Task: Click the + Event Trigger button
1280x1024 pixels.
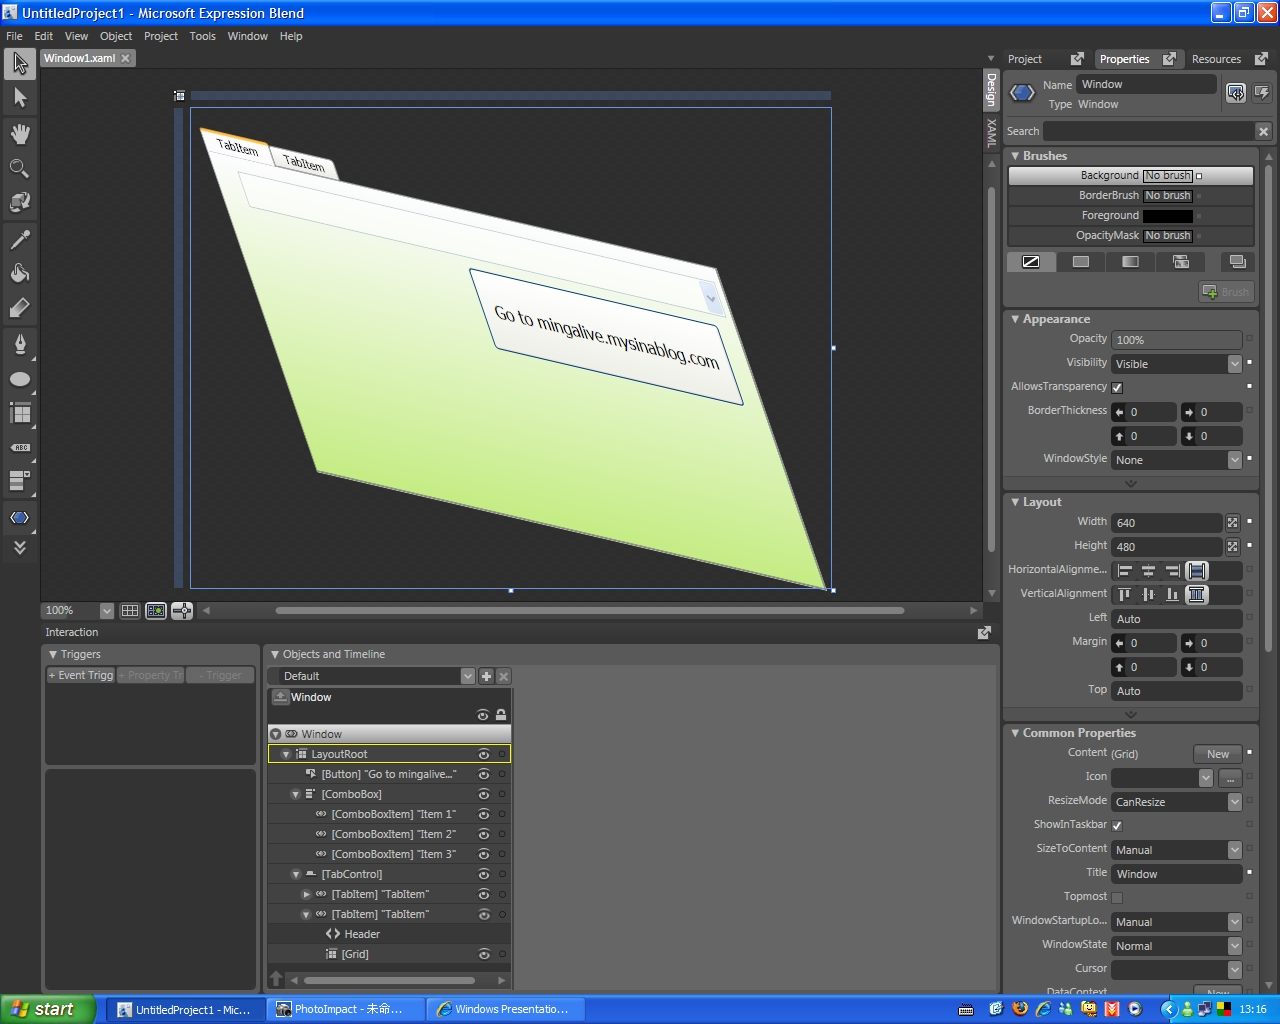Action: [x=81, y=675]
